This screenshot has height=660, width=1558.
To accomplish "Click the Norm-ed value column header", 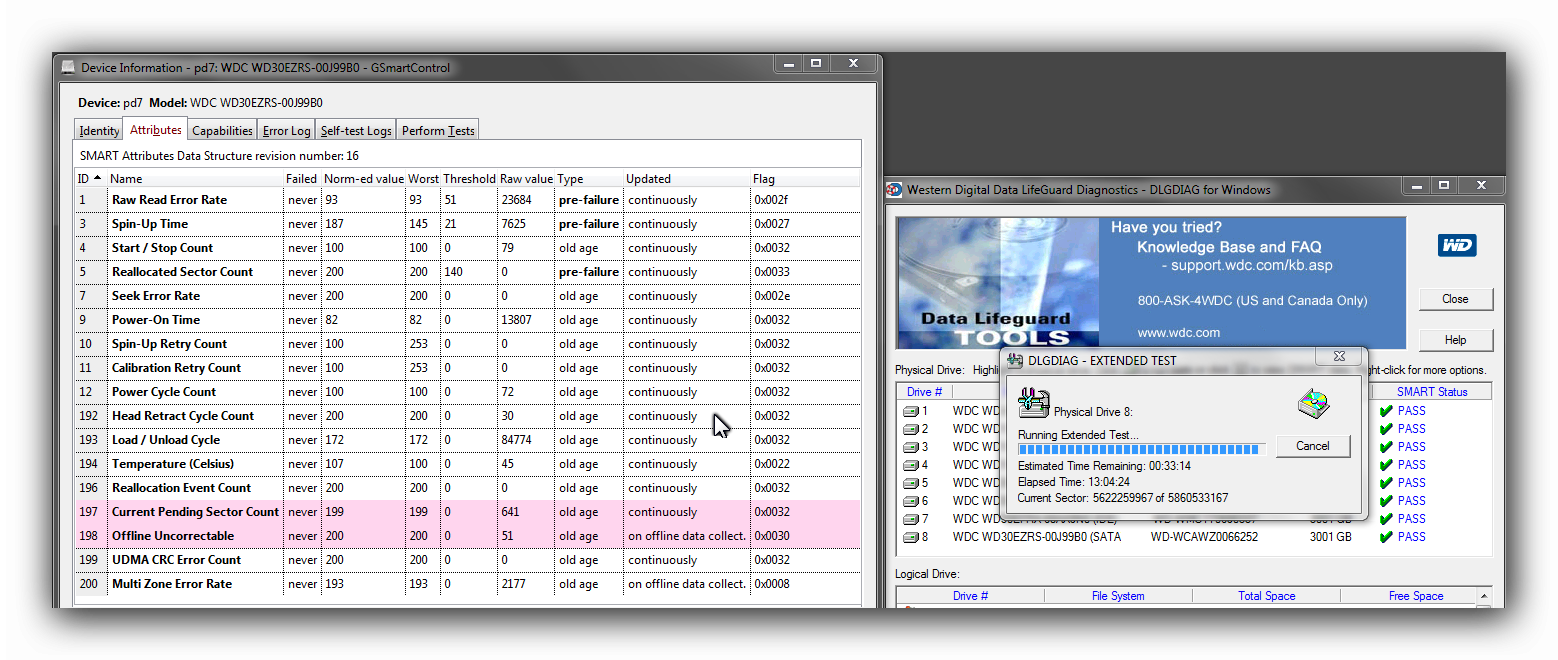I will 364,179.
